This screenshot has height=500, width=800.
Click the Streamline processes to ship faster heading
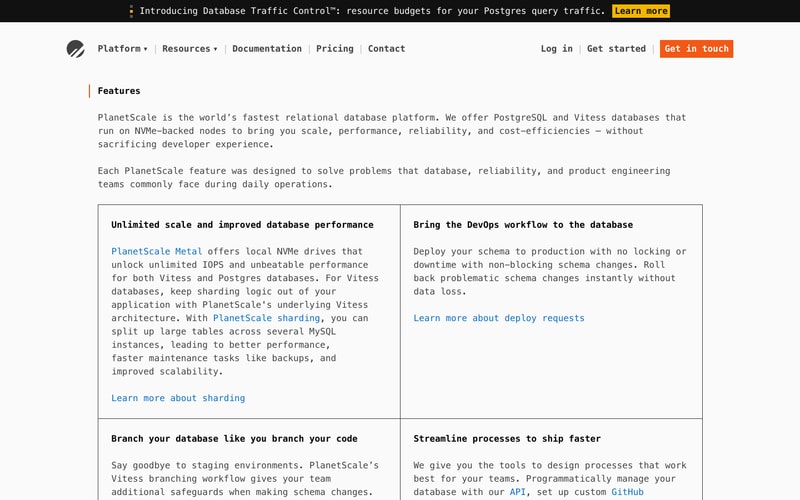pos(507,438)
